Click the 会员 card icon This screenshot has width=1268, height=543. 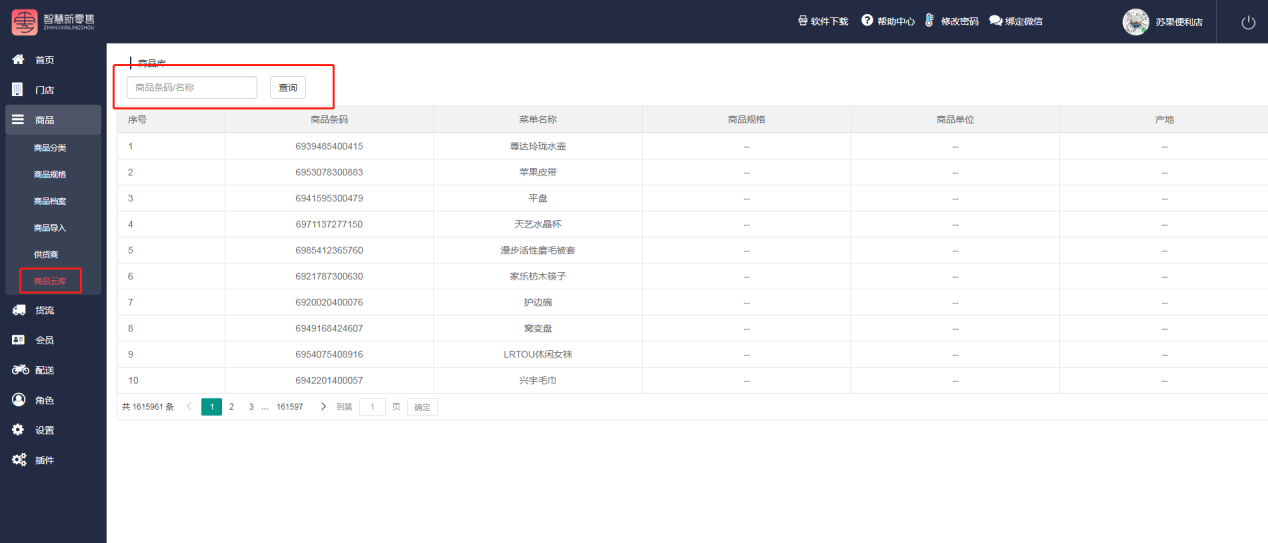[18, 340]
